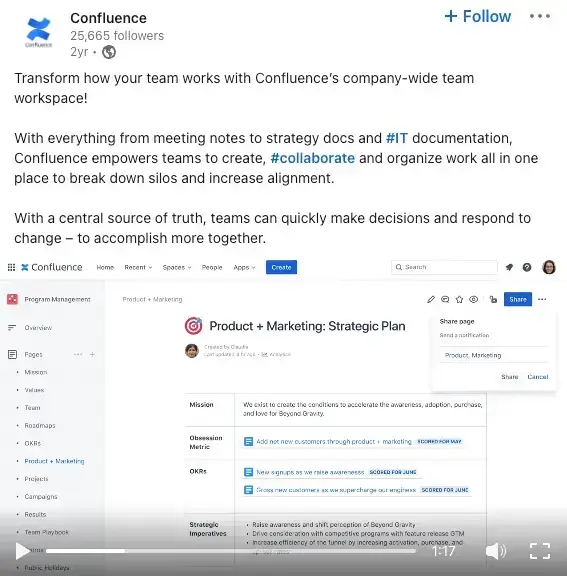The width and height of the screenshot is (567, 576).
Task: Open the app switcher grid icon
Action: (x=11, y=267)
